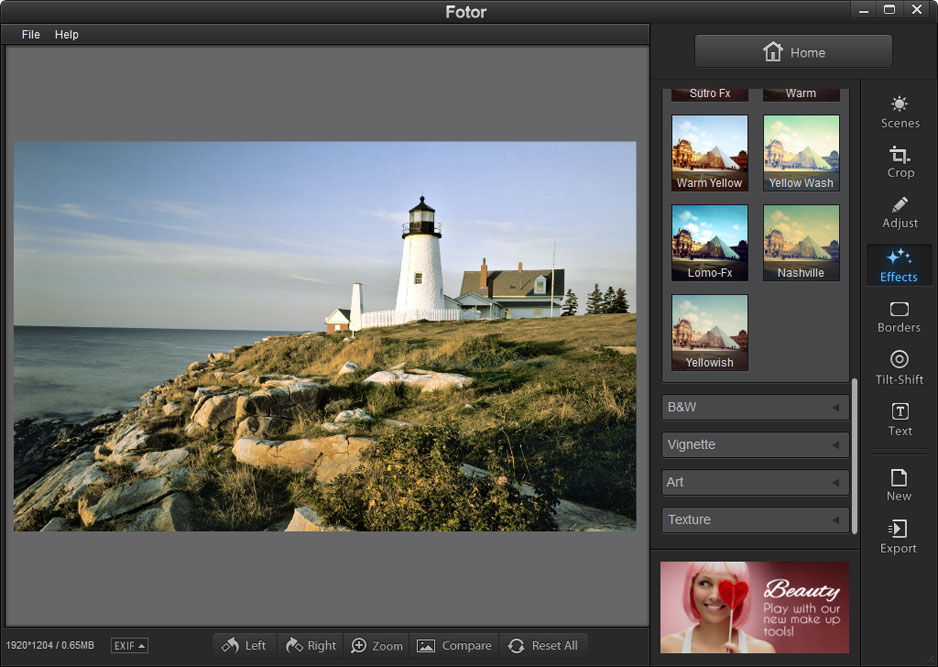Select the Scenes panel icon
938x667 pixels.
click(x=899, y=112)
